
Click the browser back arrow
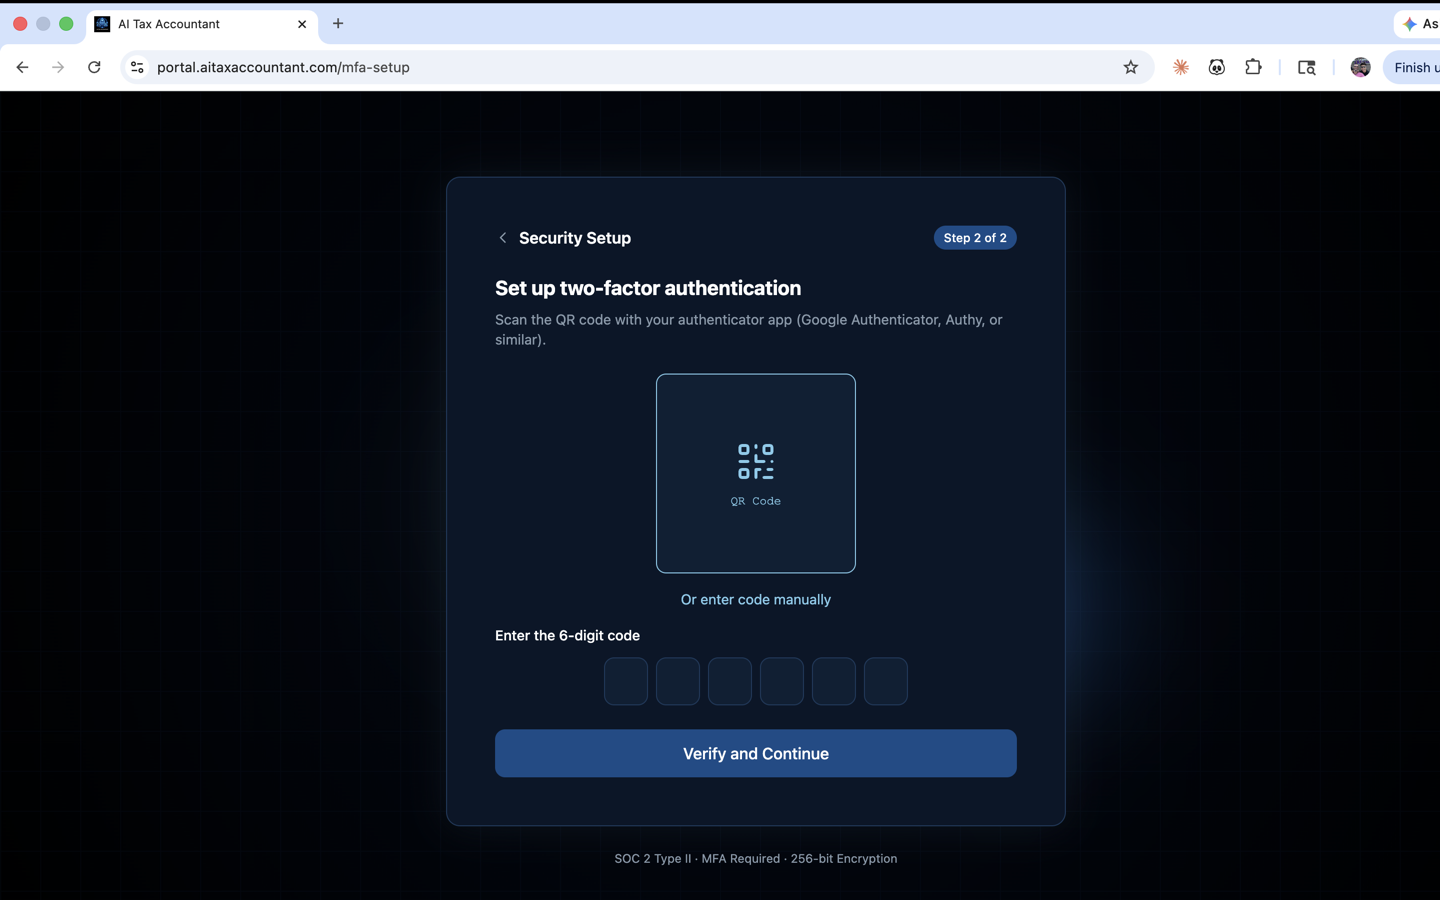click(22, 67)
